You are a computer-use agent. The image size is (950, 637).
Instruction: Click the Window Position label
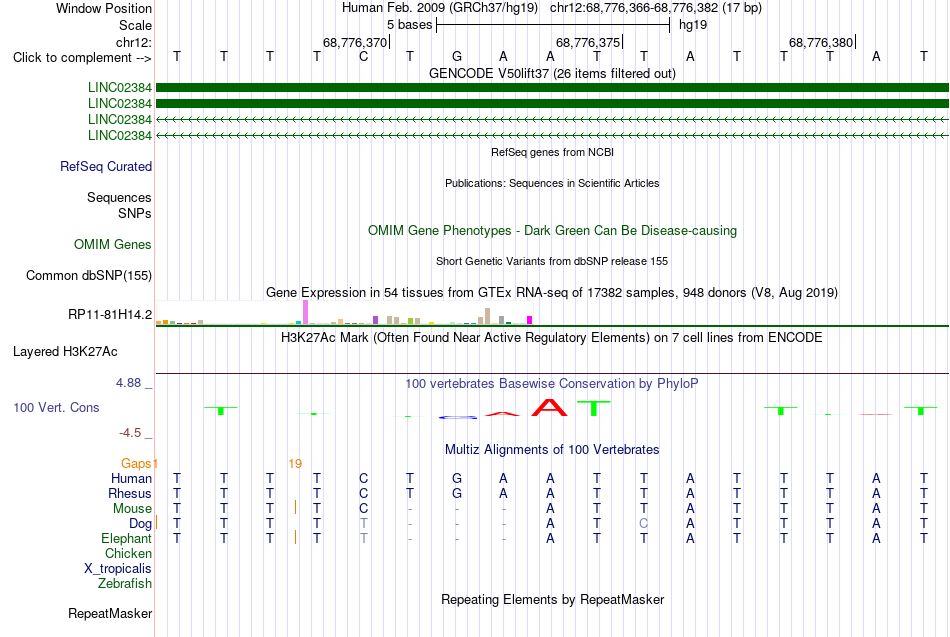point(104,8)
